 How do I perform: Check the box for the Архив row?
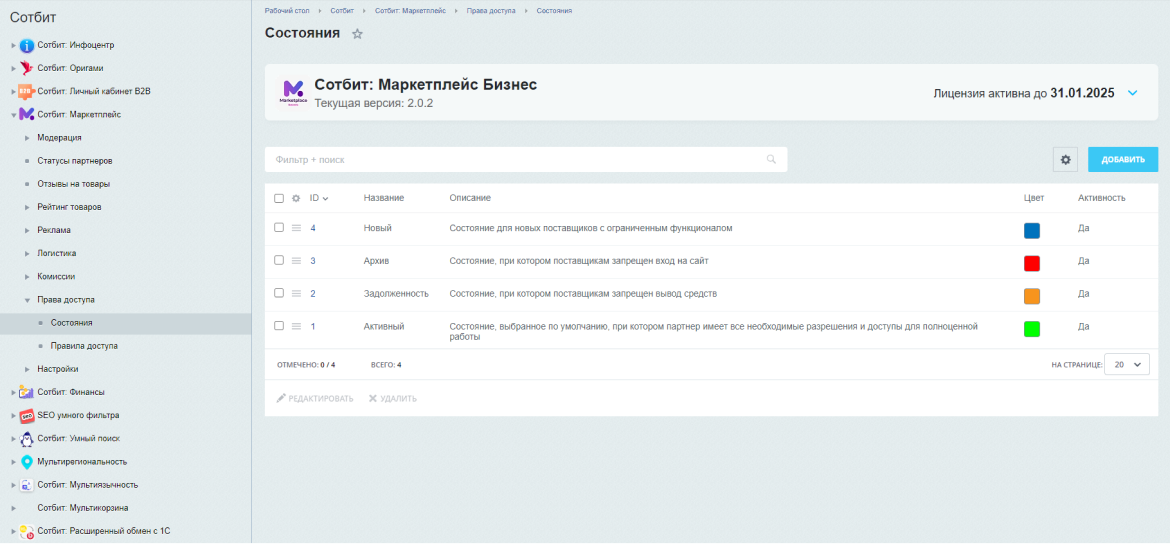[x=279, y=260]
